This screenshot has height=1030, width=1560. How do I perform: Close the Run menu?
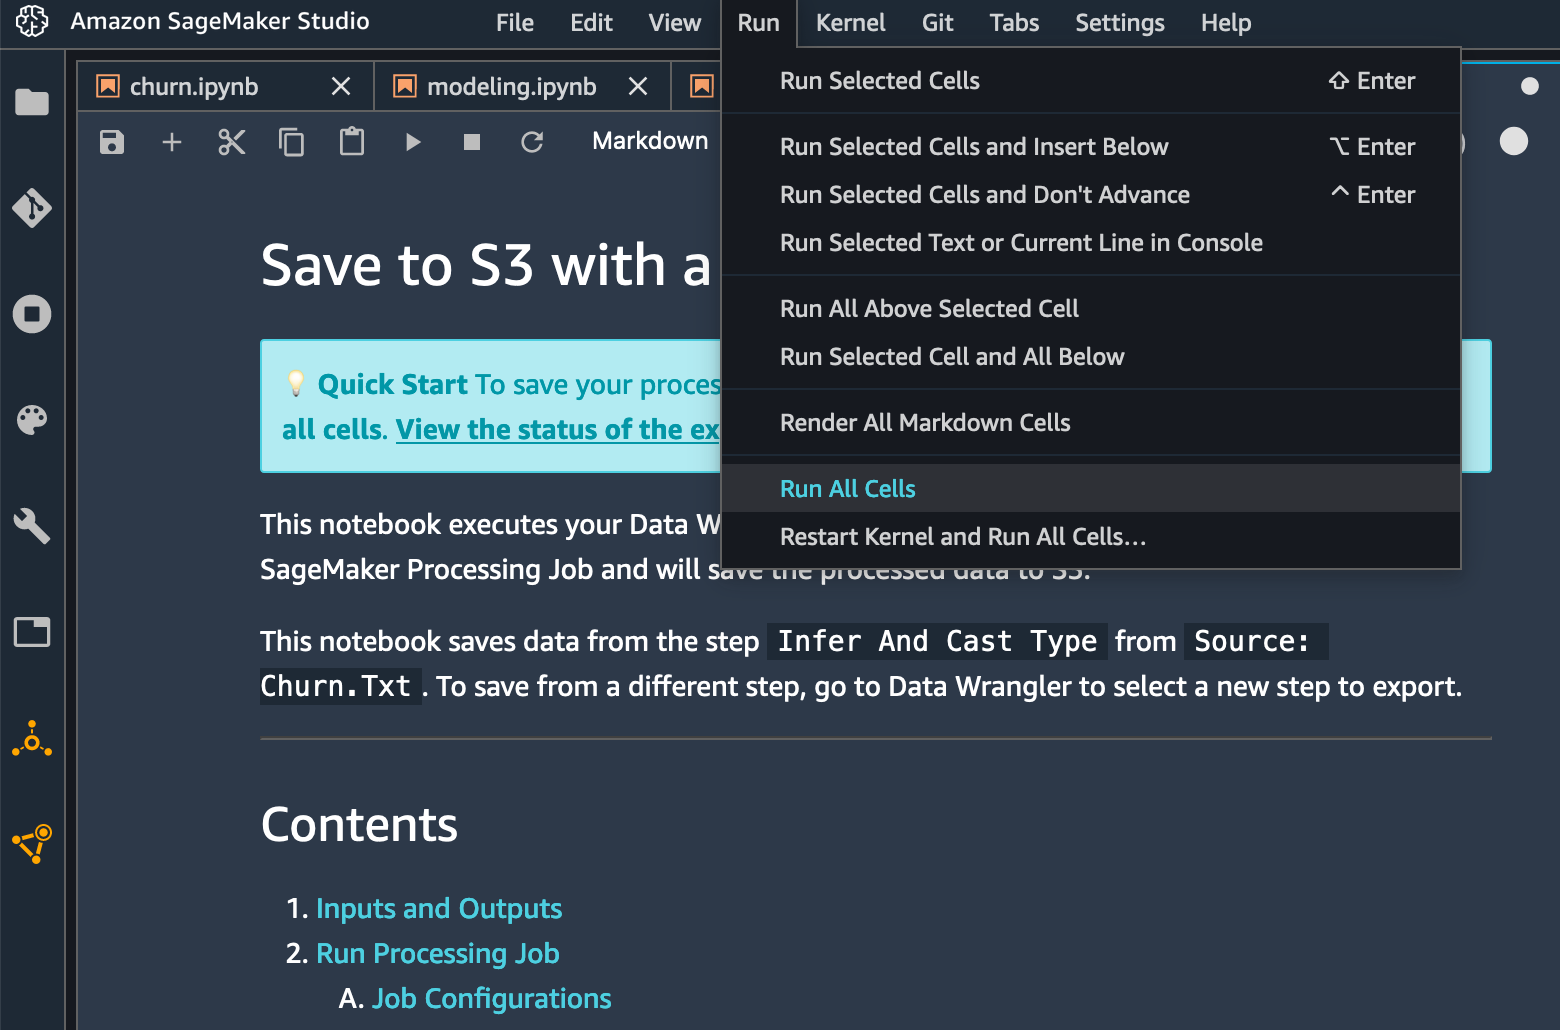pos(758,23)
